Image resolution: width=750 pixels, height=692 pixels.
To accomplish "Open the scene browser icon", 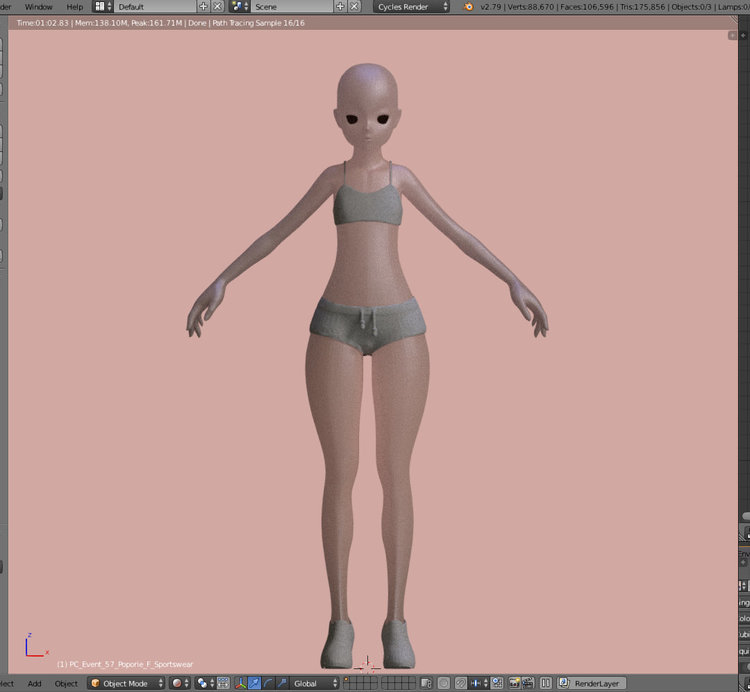I will coord(240,7).
